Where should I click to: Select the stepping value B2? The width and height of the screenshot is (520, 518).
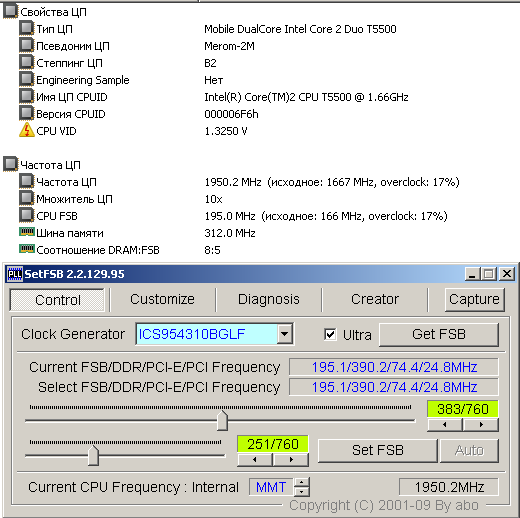210,63
